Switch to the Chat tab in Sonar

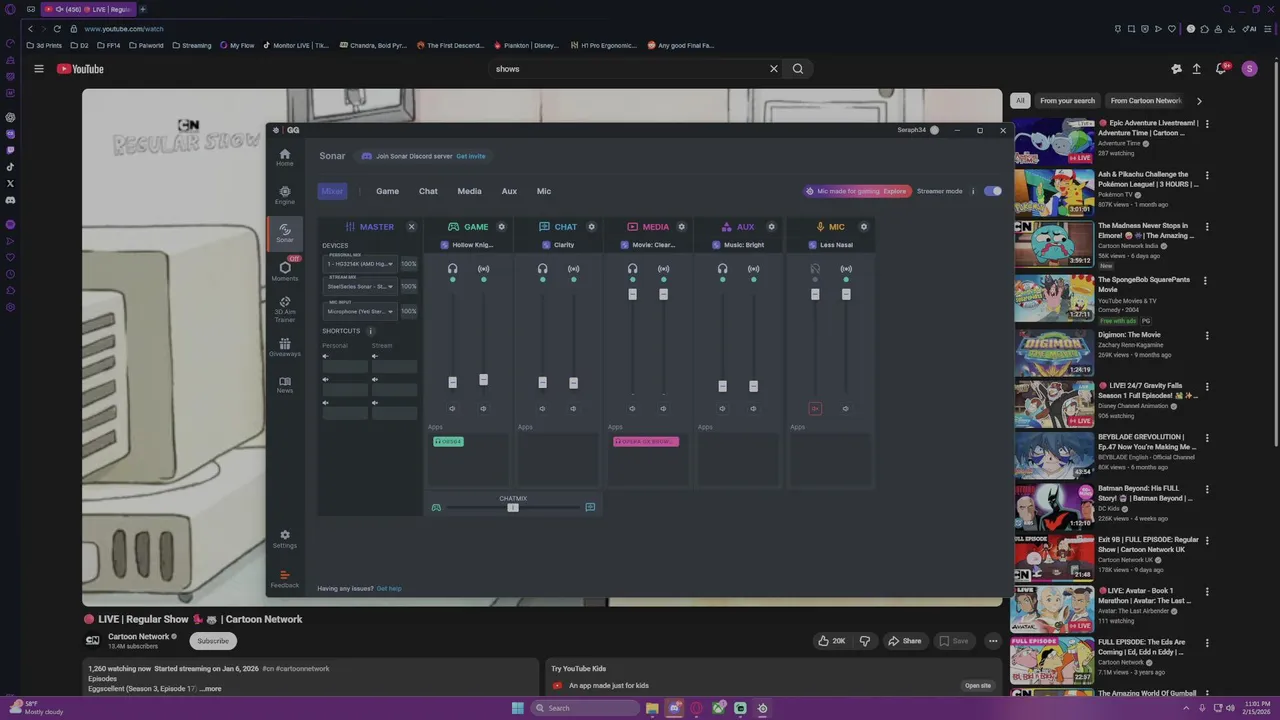point(428,191)
